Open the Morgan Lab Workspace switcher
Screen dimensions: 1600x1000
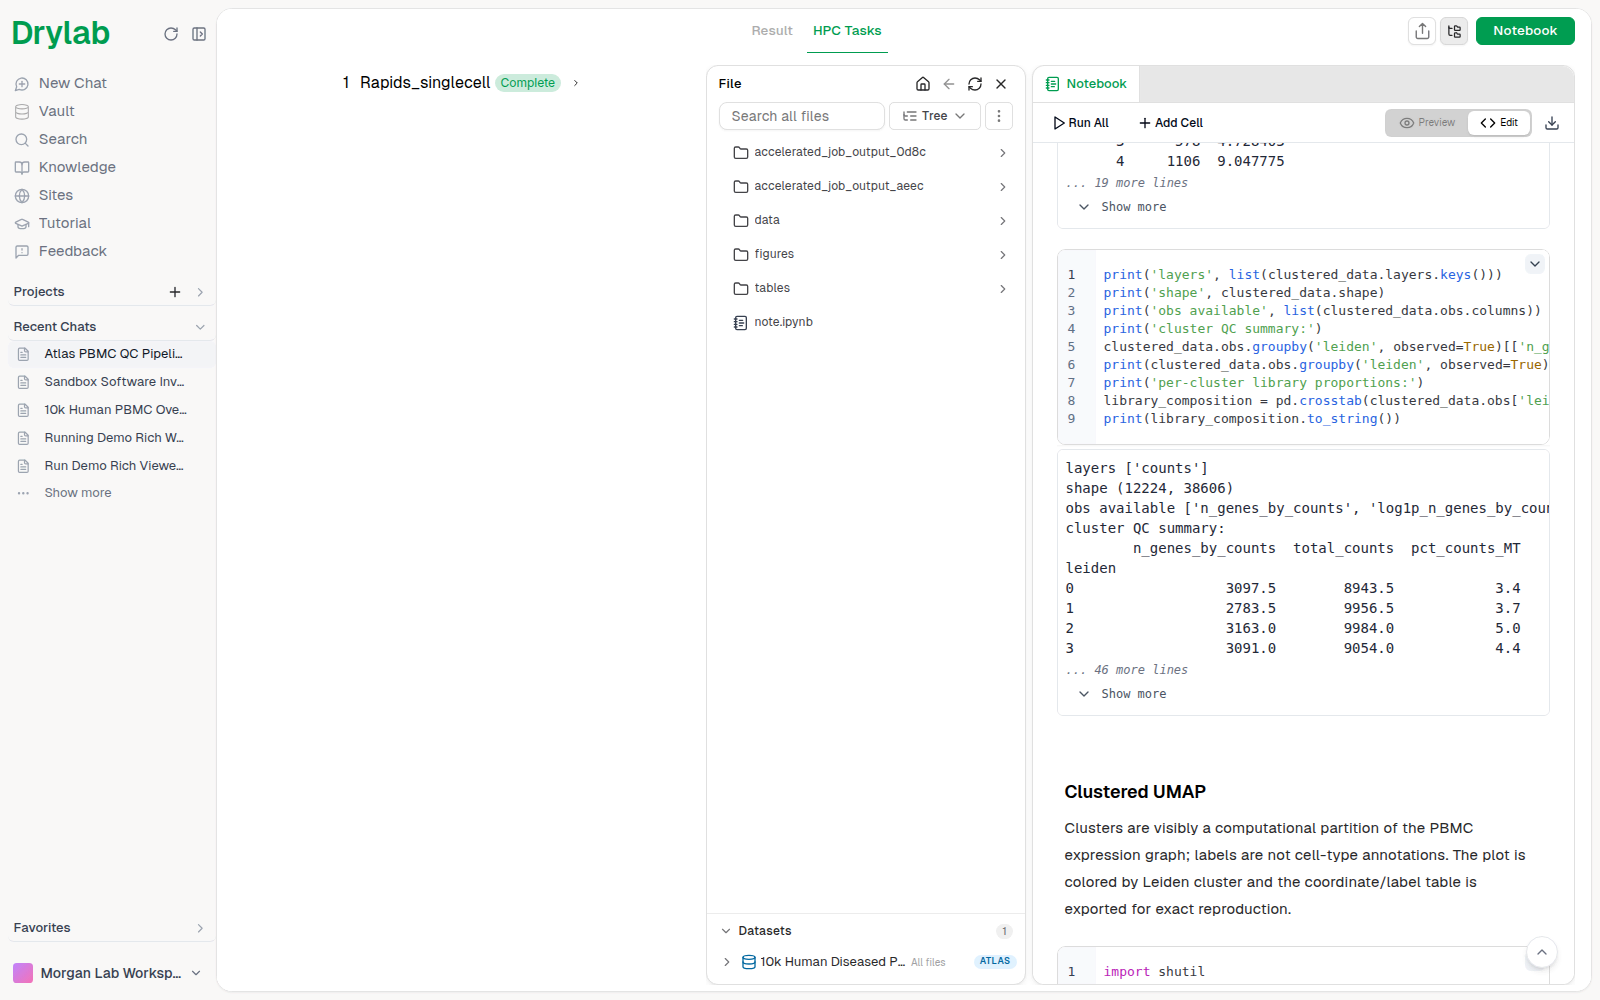tap(108, 973)
